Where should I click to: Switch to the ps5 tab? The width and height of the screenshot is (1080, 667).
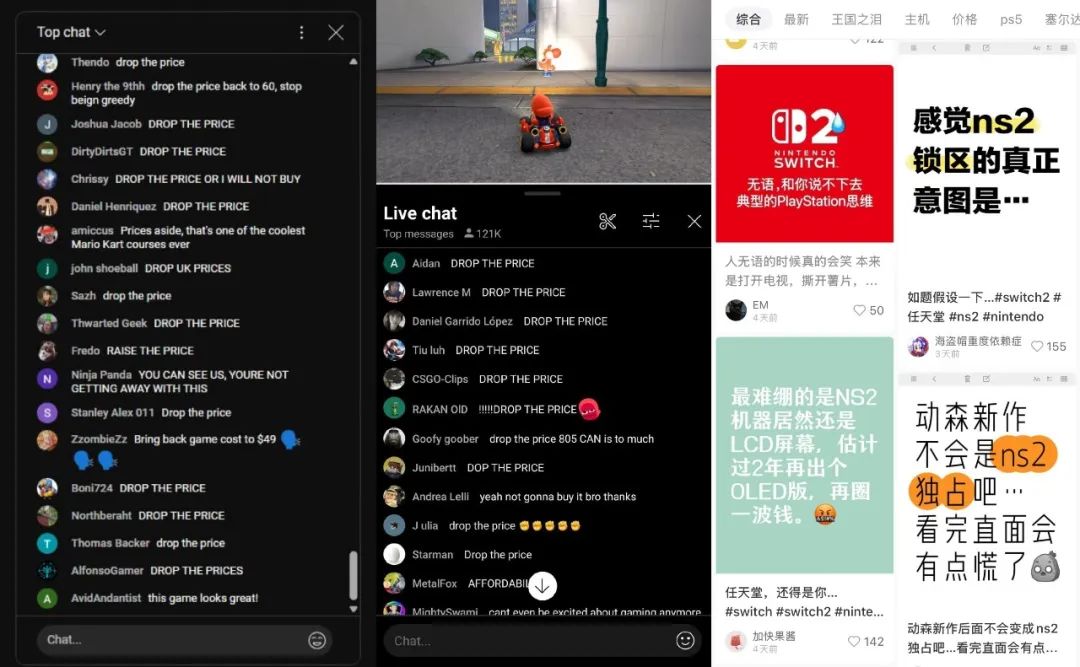click(1011, 20)
